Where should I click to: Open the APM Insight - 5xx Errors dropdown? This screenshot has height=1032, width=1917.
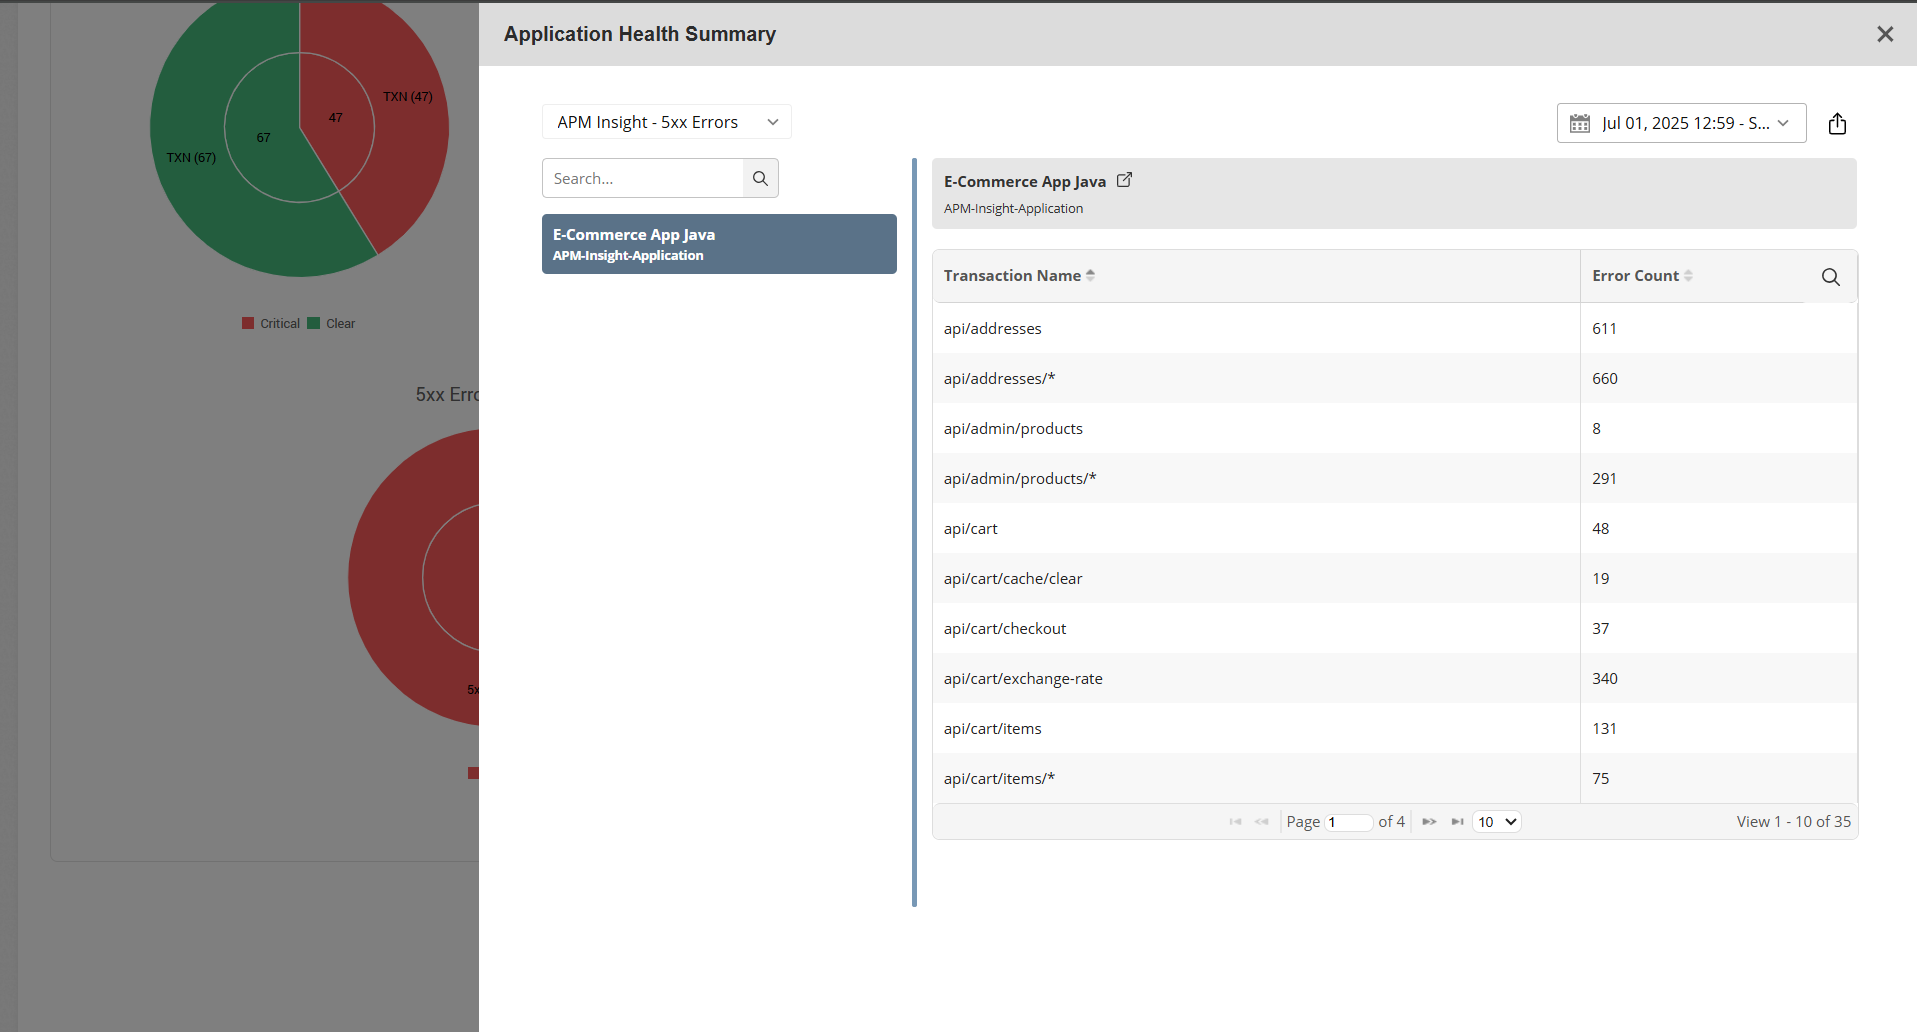665,121
